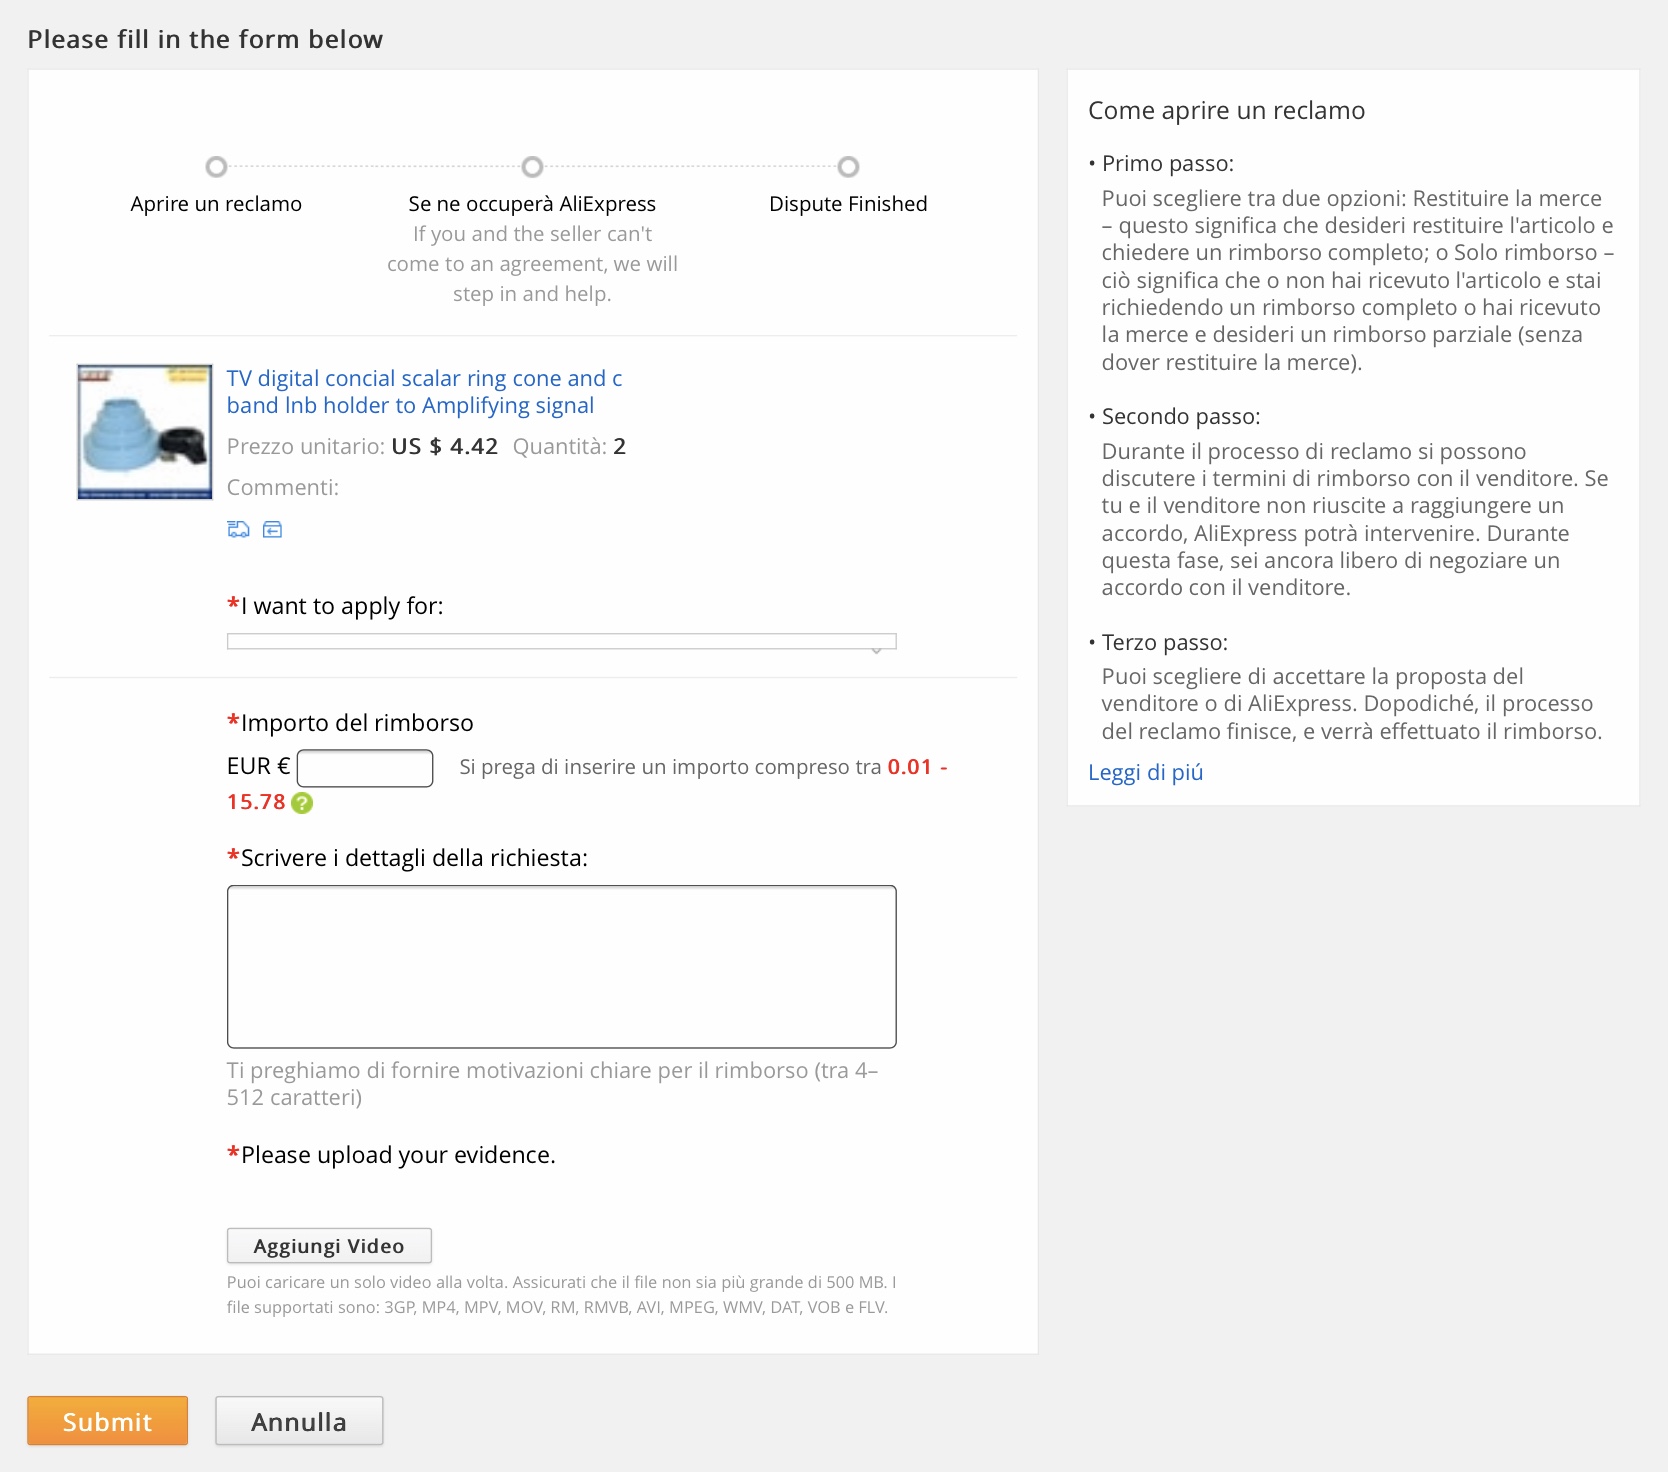Click the return box arrow icon
Viewport: 1668px width, 1472px height.
pos(272,529)
